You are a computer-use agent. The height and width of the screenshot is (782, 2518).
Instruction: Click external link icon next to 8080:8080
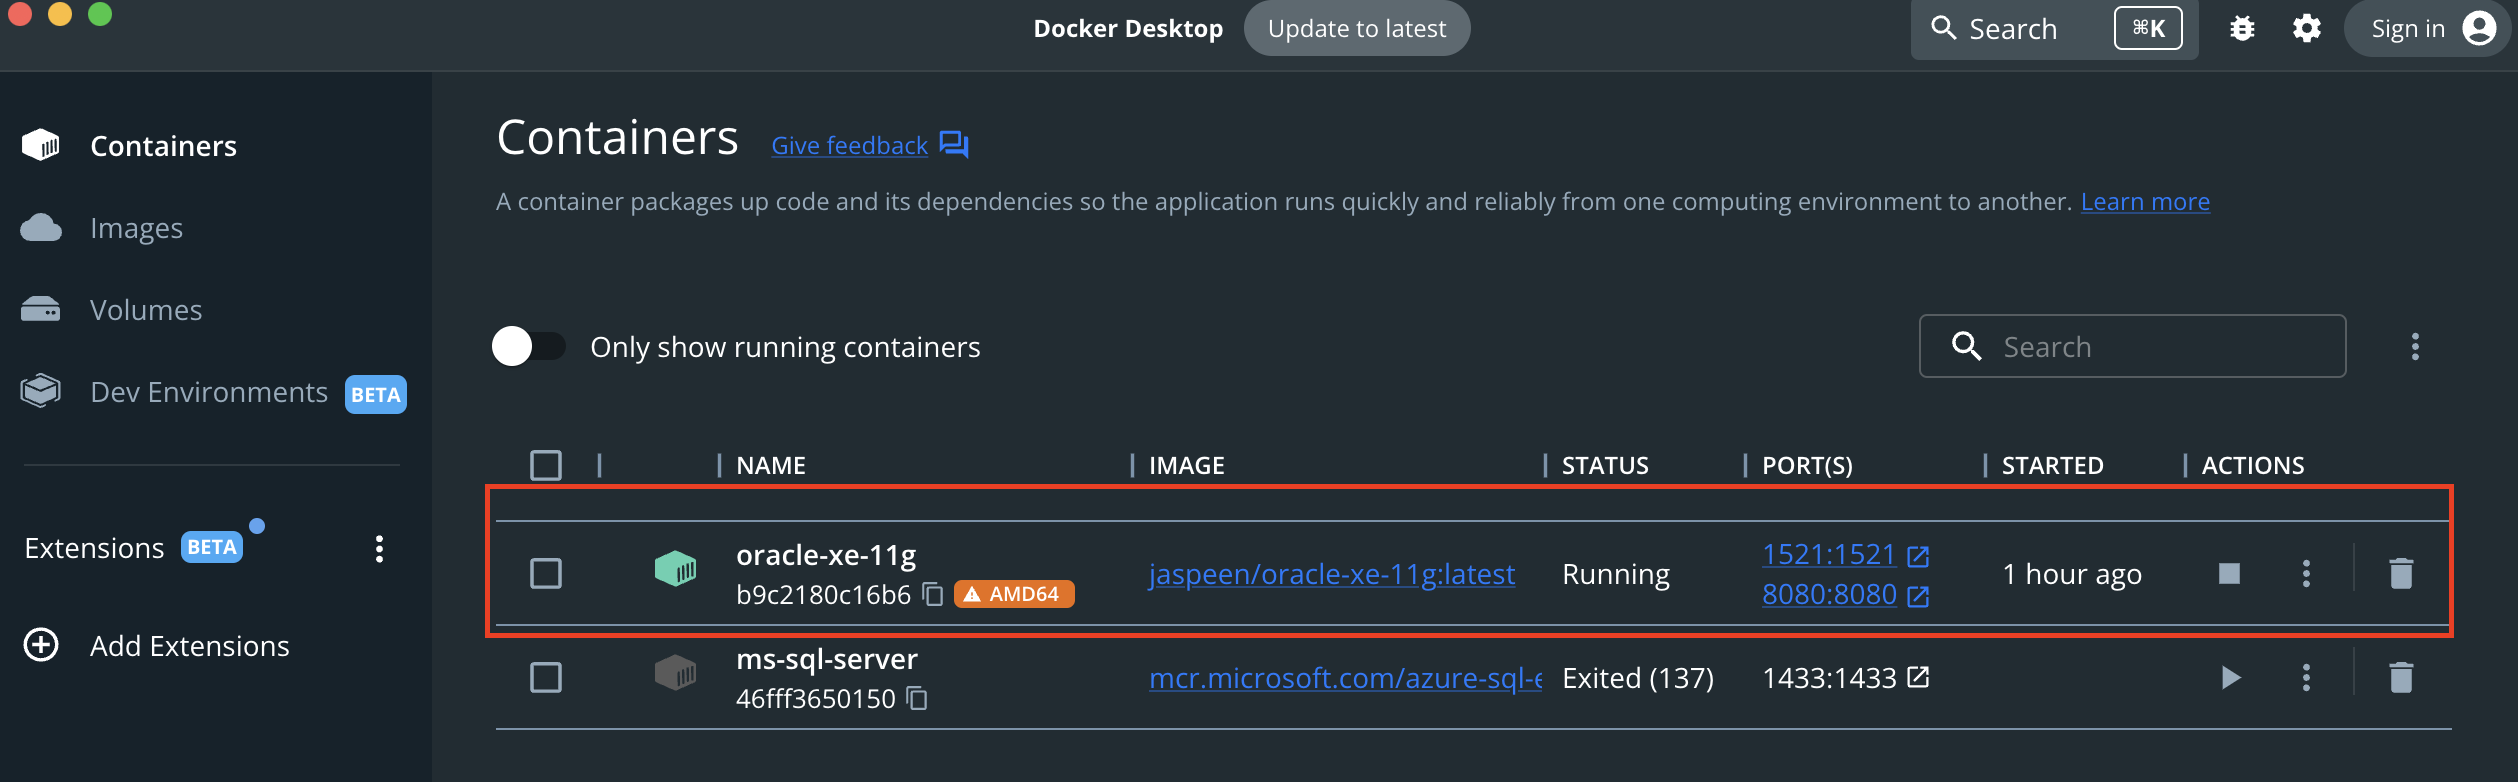coord(1918,596)
